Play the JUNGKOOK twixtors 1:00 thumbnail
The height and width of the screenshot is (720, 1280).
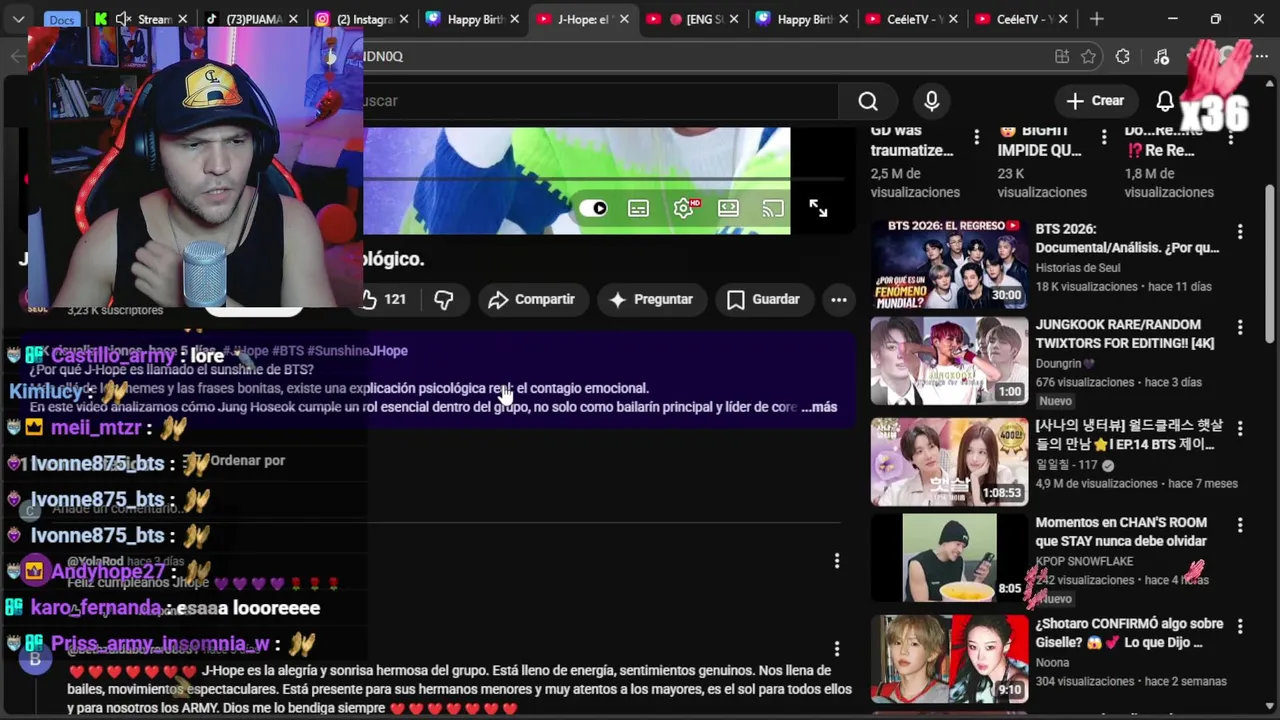949,361
